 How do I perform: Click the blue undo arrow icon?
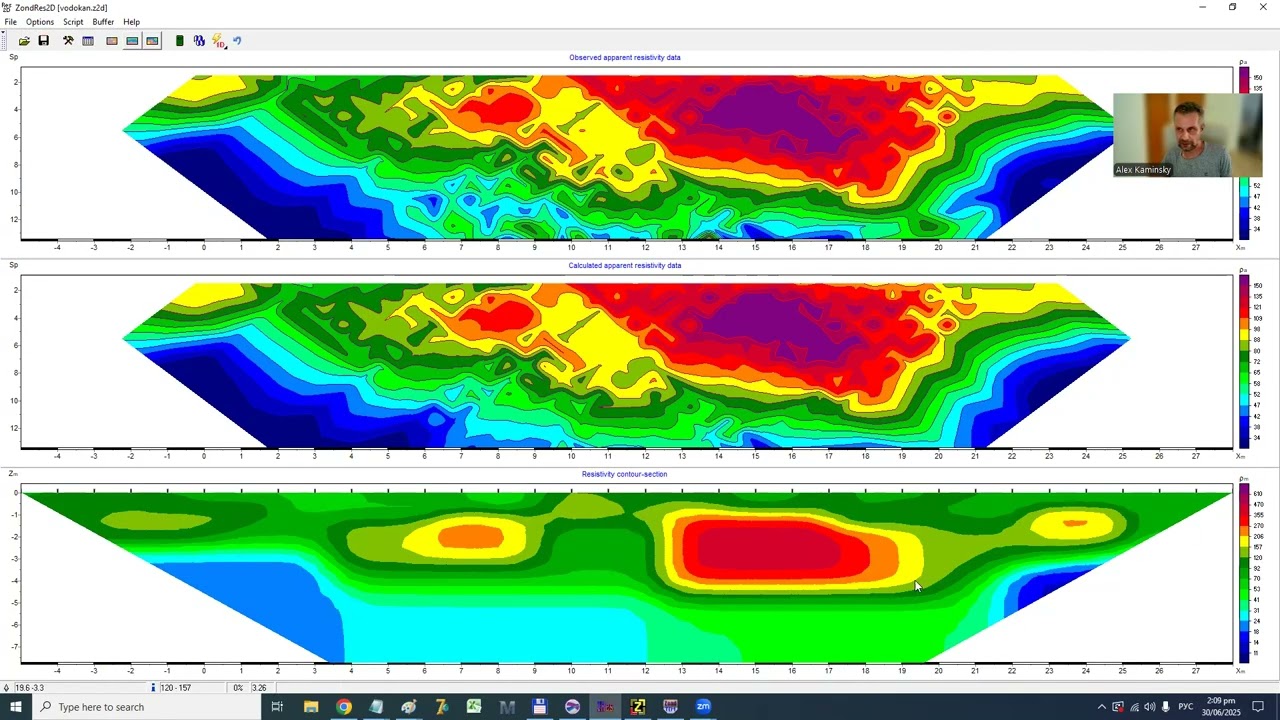pyautogui.click(x=237, y=41)
